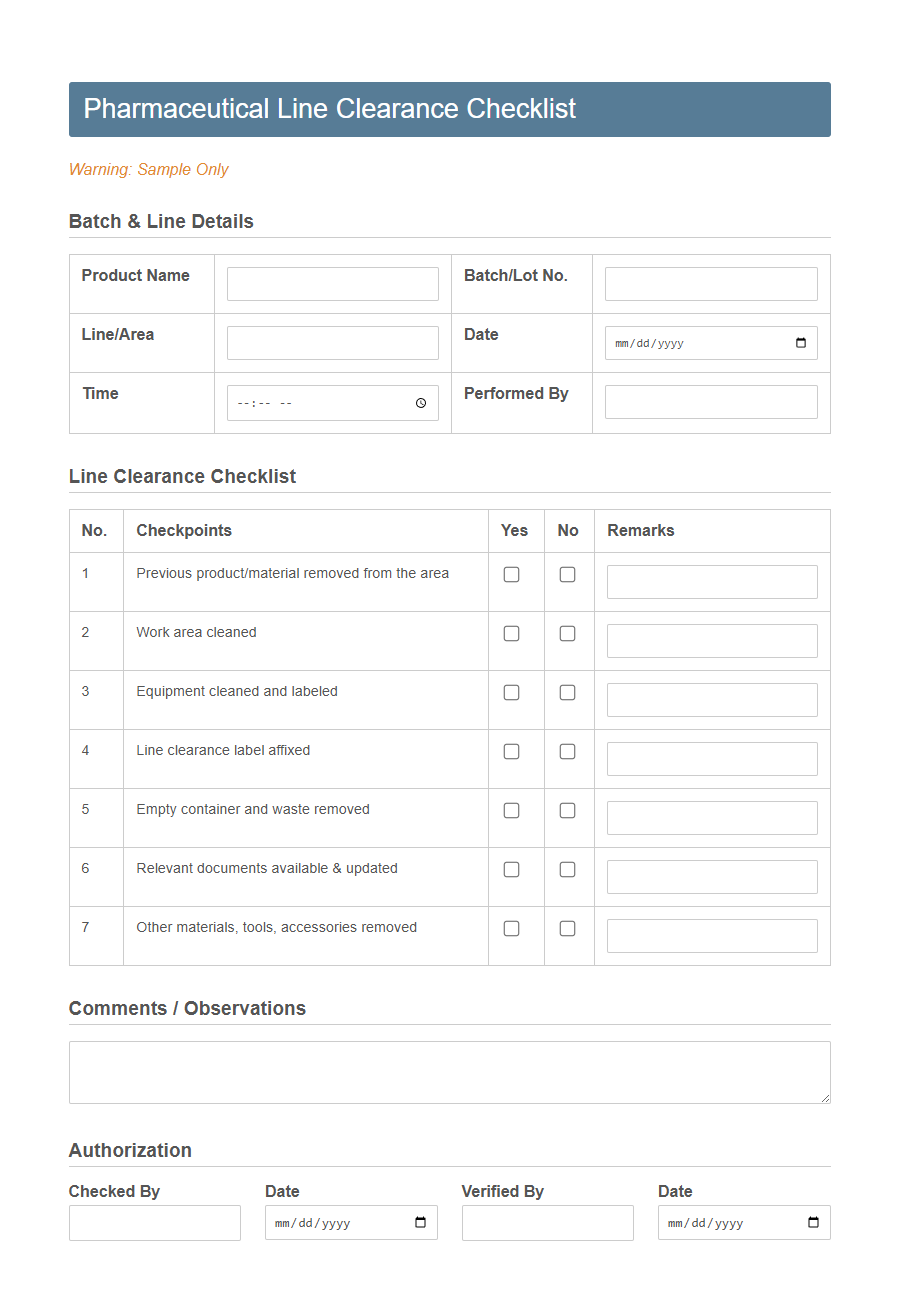This screenshot has width=900, height=1300.
Task: Click the Product Name input field
Action: coord(332,283)
